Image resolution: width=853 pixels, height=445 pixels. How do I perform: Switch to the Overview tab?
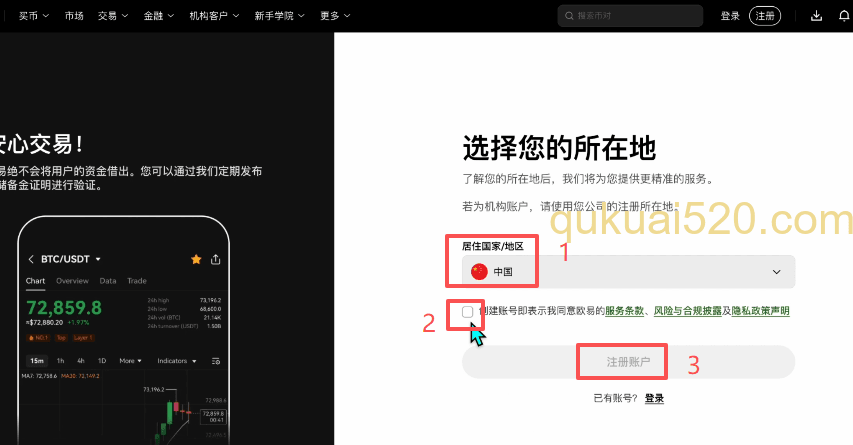point(72,281)
